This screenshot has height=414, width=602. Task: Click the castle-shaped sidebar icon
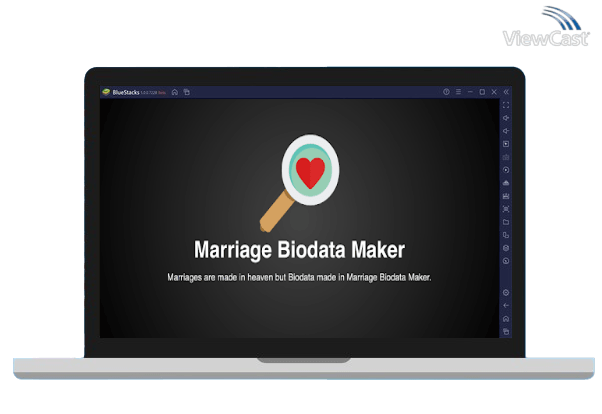coord(506,196)
